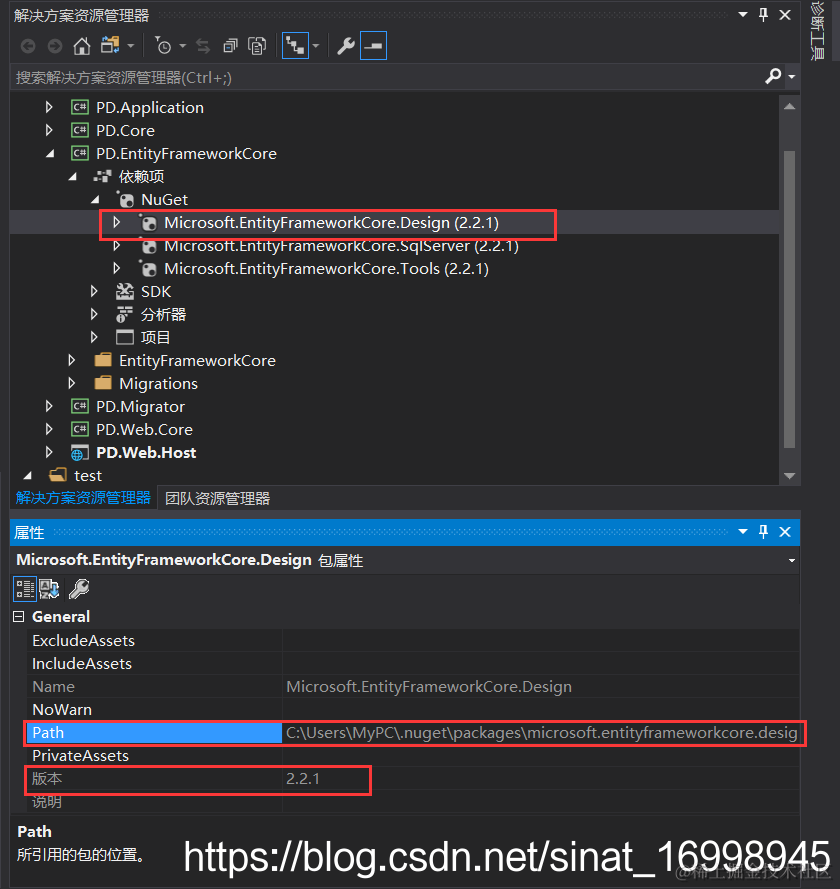Collapse the NuGet node
The image size is (840, 889).
point(95,200)
